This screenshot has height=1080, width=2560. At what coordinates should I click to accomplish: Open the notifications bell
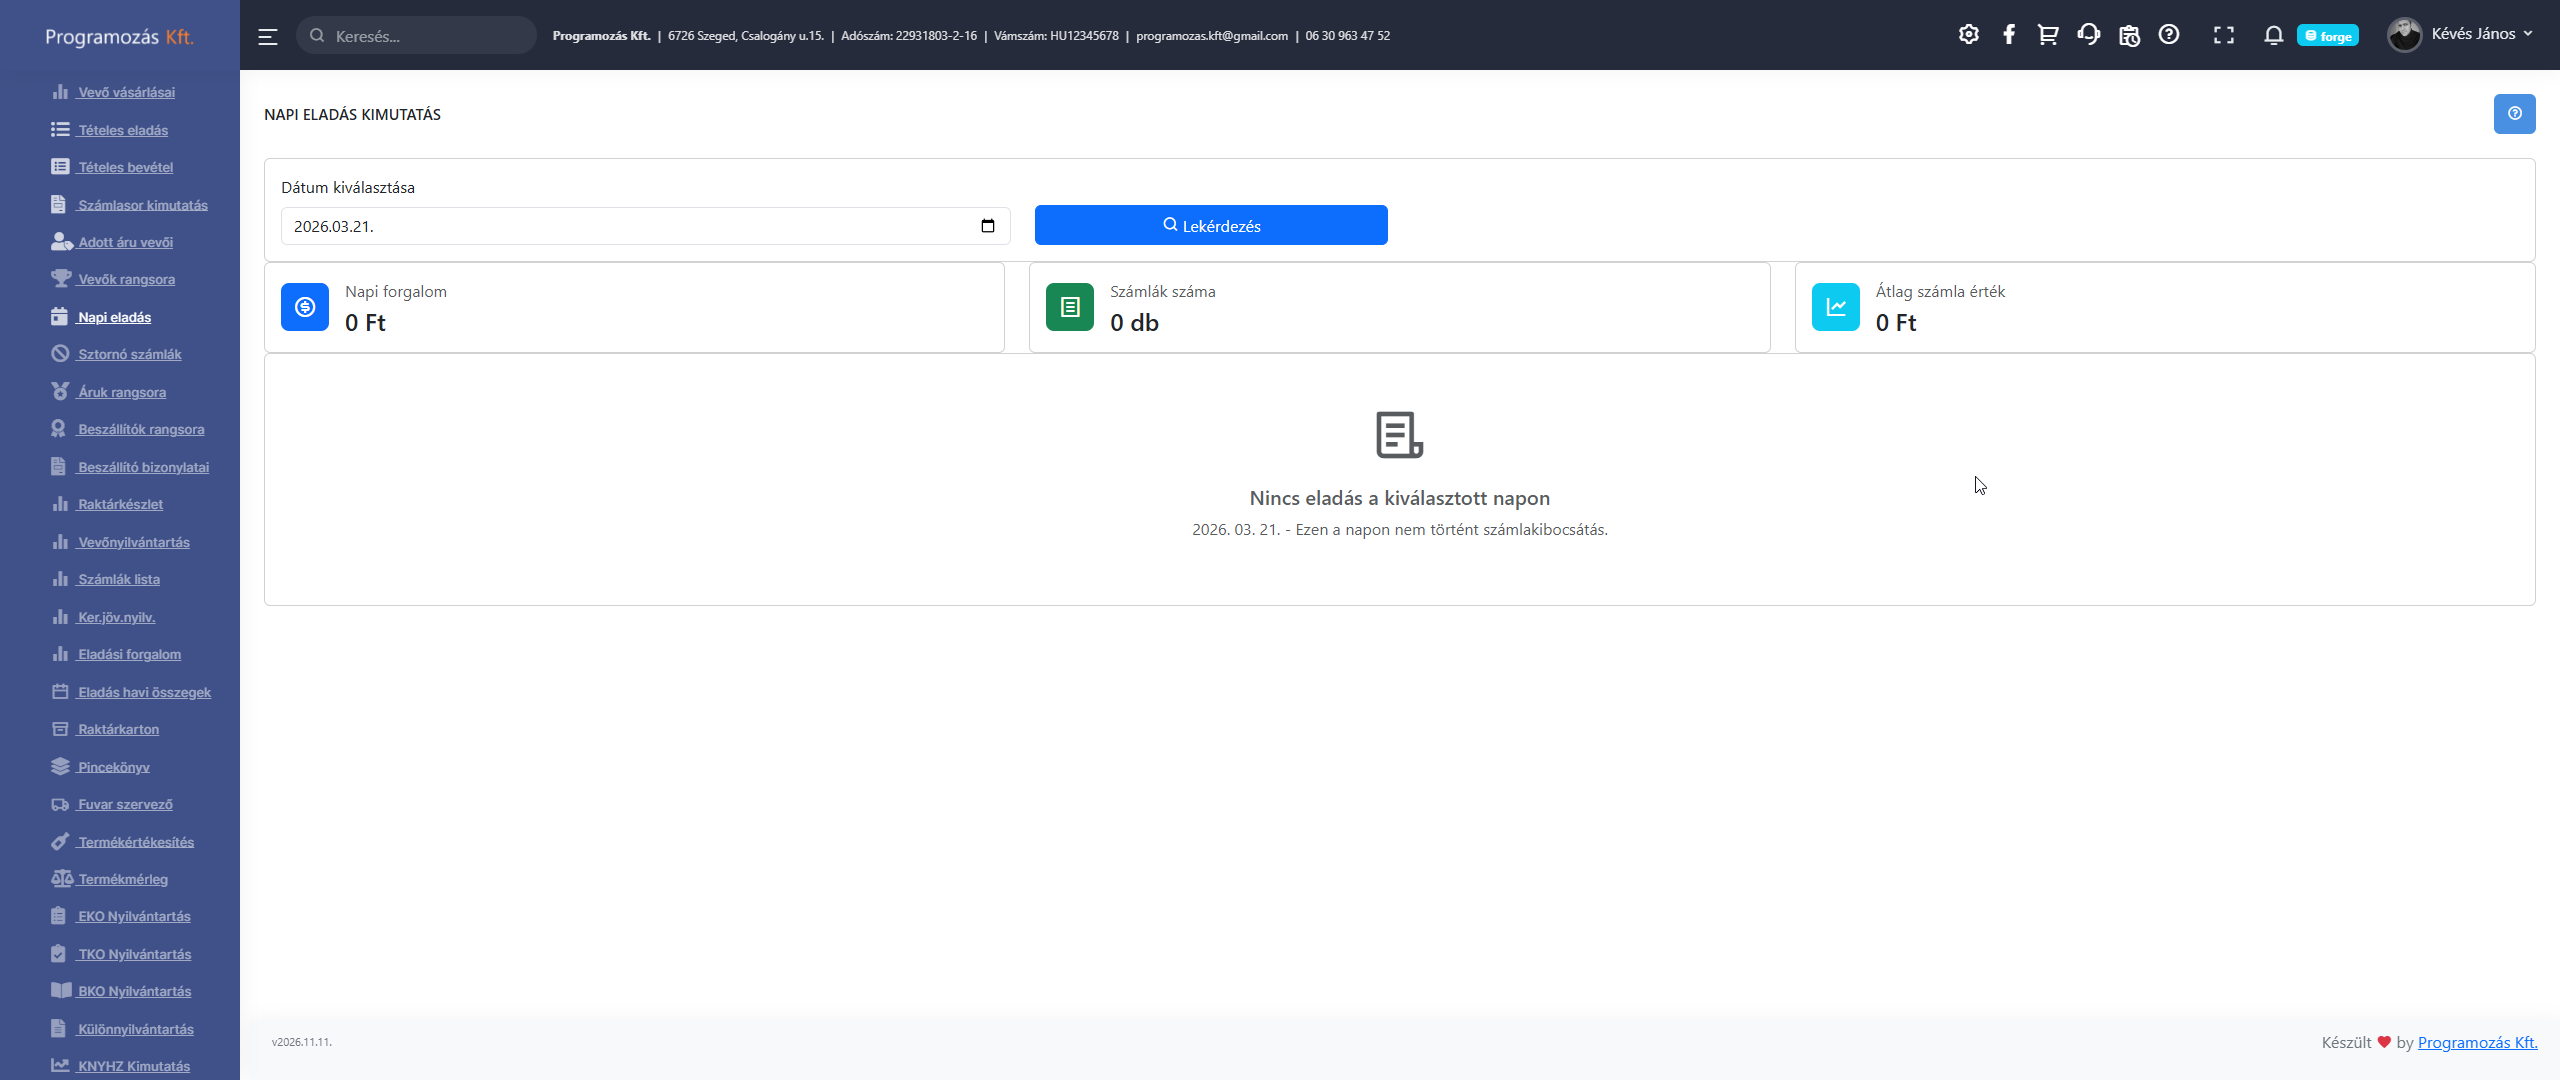tap(2273, 35)
